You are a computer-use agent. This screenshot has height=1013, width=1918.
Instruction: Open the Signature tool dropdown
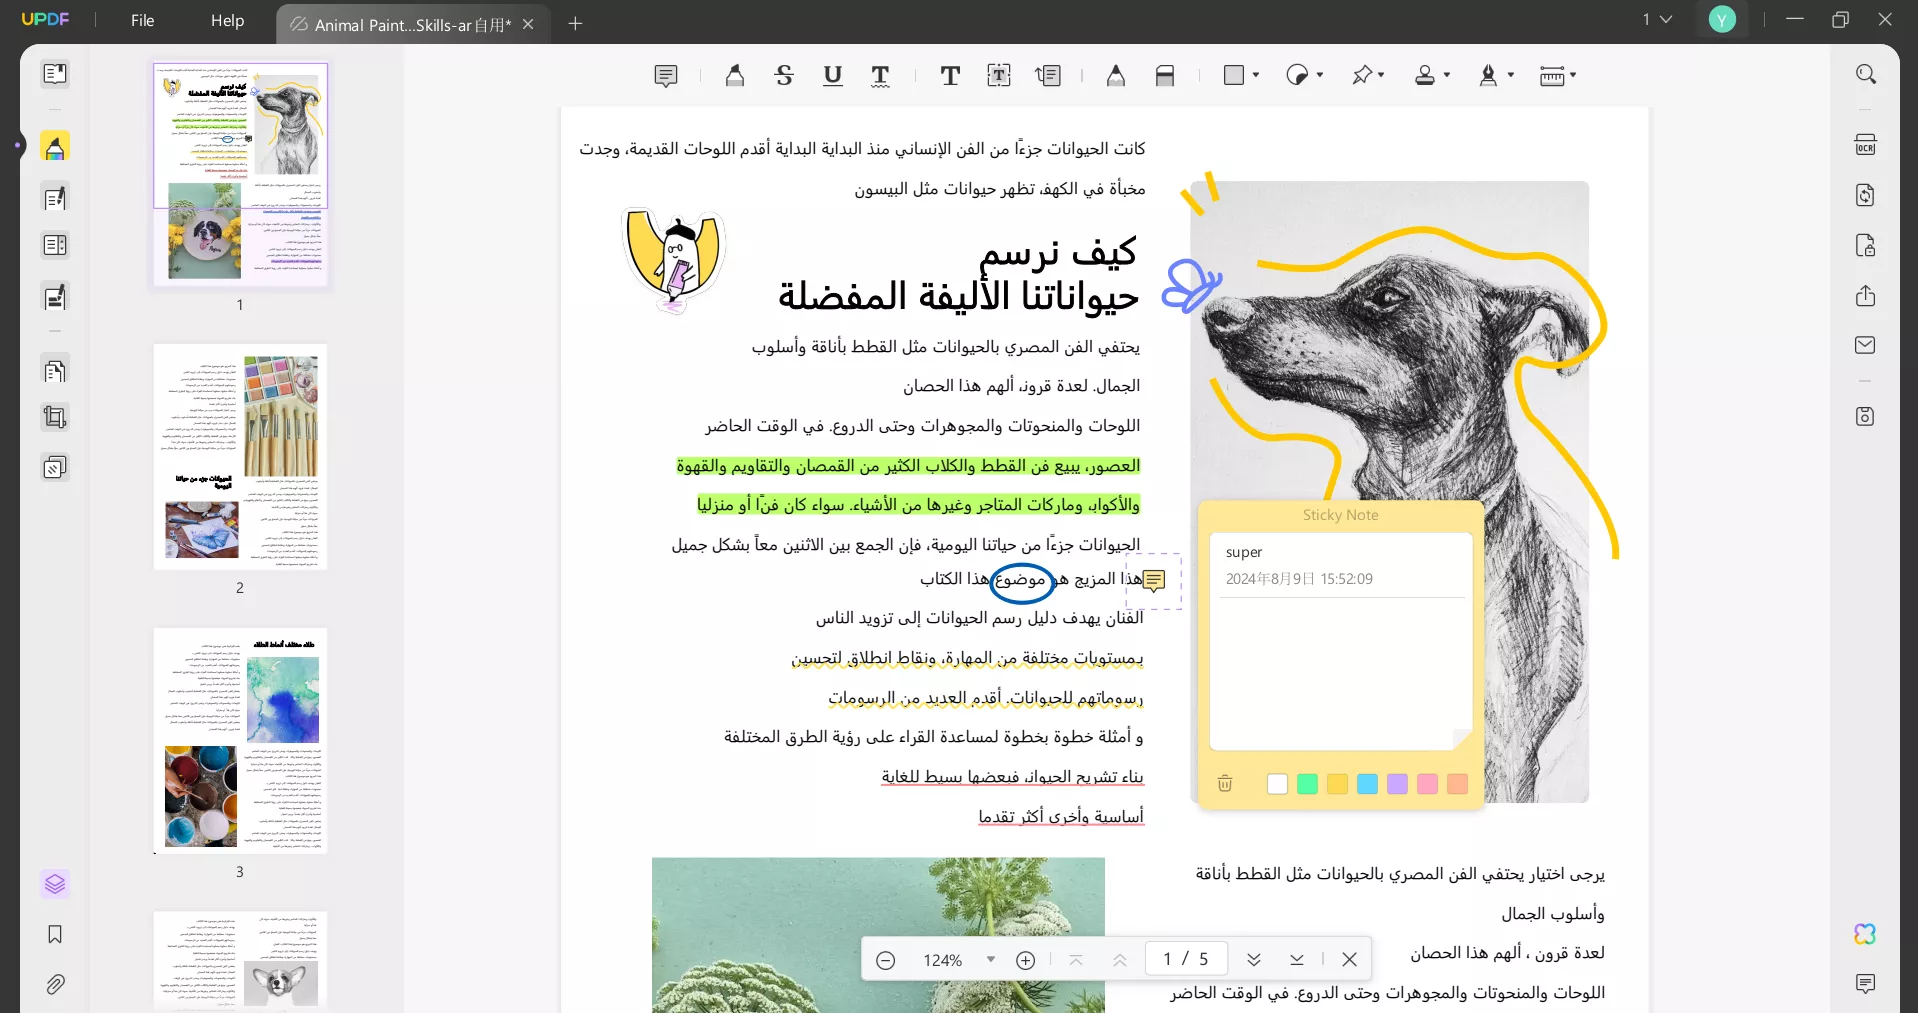(x=1512, y=75)
